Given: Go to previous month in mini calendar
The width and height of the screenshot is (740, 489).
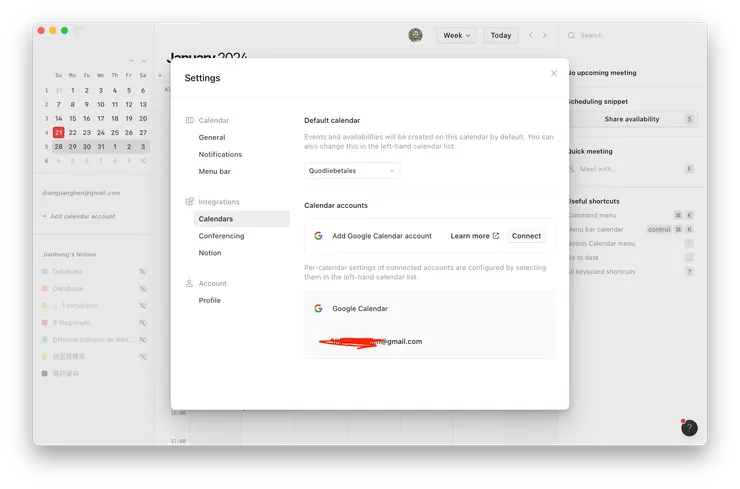Looking at the screenshot, I should coord(131,61).
